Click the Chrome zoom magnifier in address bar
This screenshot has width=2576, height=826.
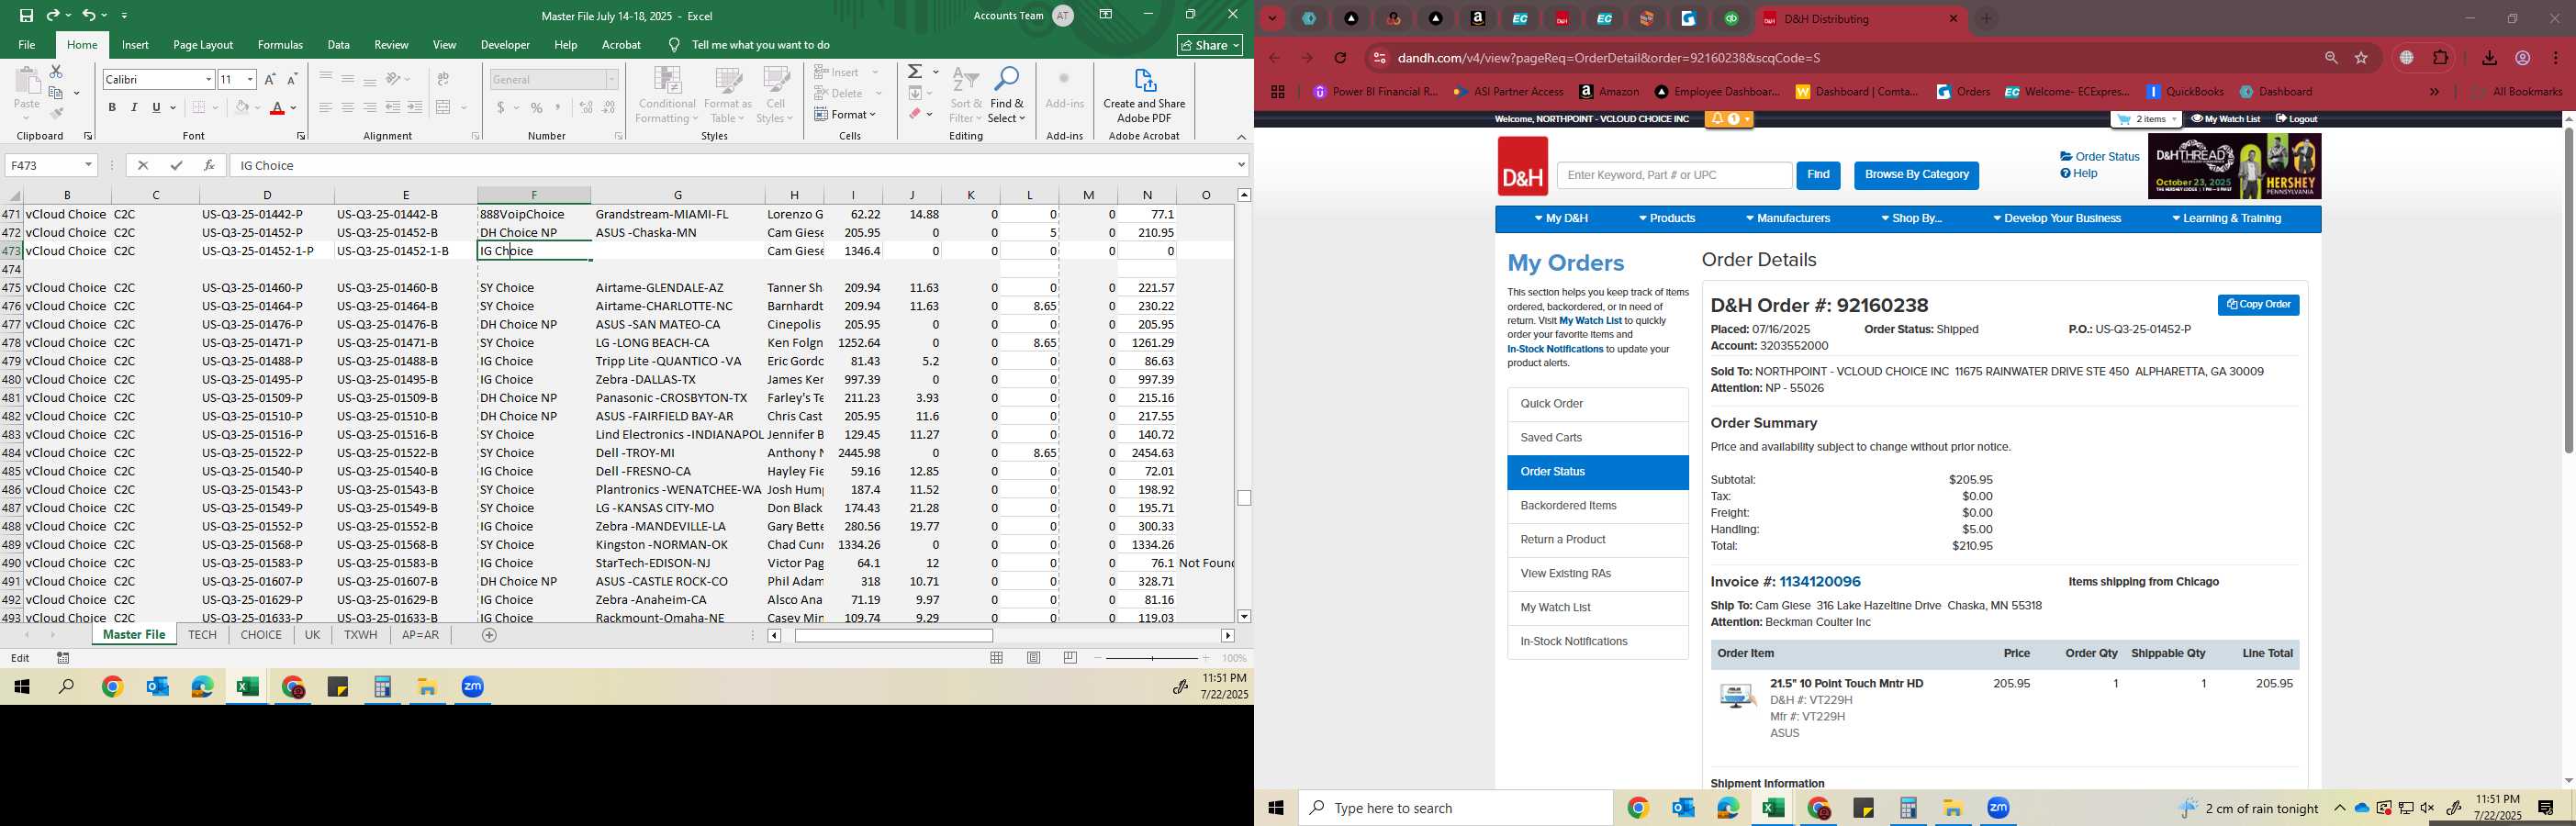[x=2331, y=58]
